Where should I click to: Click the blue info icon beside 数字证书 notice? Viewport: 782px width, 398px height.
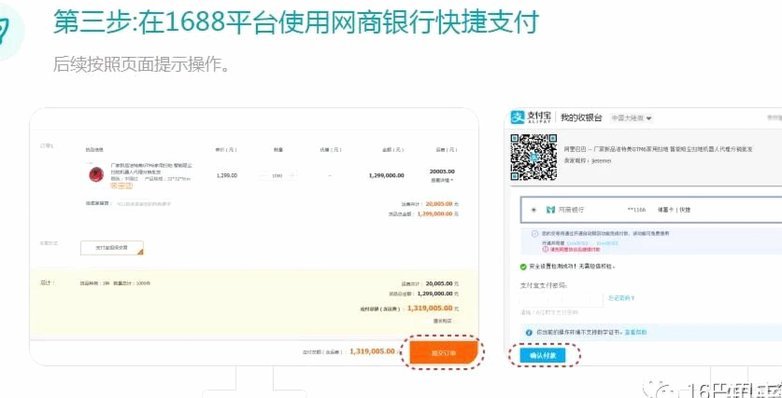[529, 332]
